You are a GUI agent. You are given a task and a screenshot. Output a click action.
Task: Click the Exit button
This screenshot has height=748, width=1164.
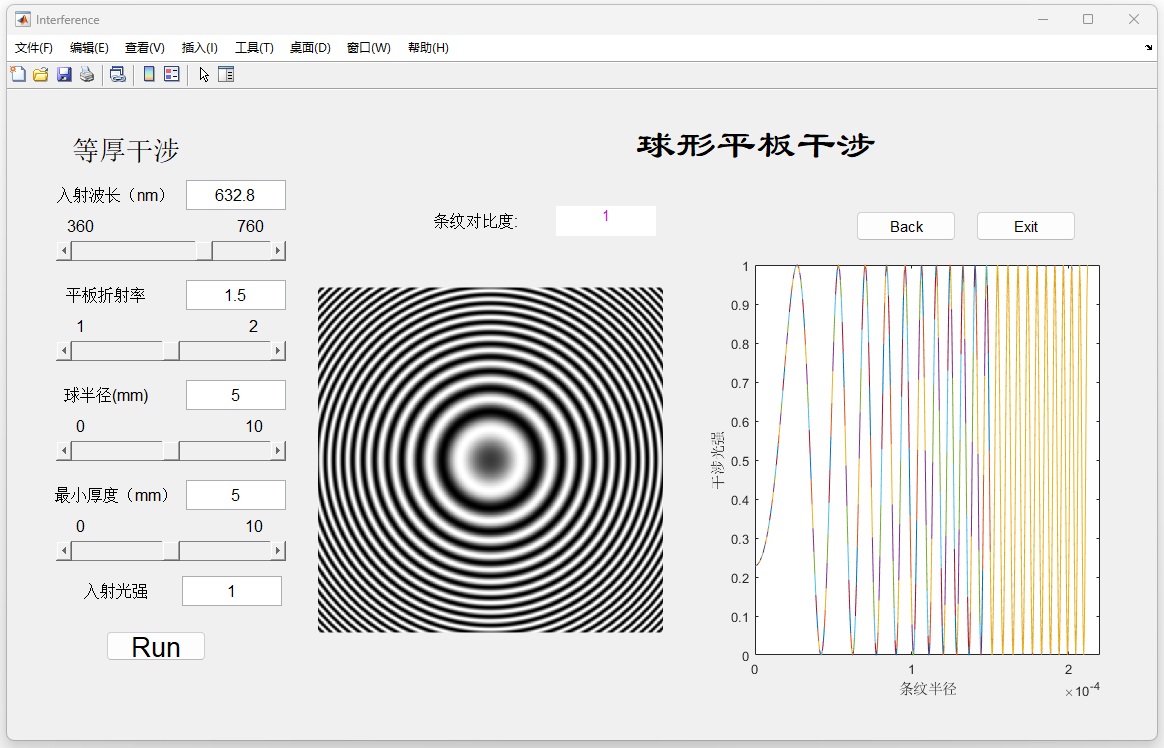coord(1025,227)
